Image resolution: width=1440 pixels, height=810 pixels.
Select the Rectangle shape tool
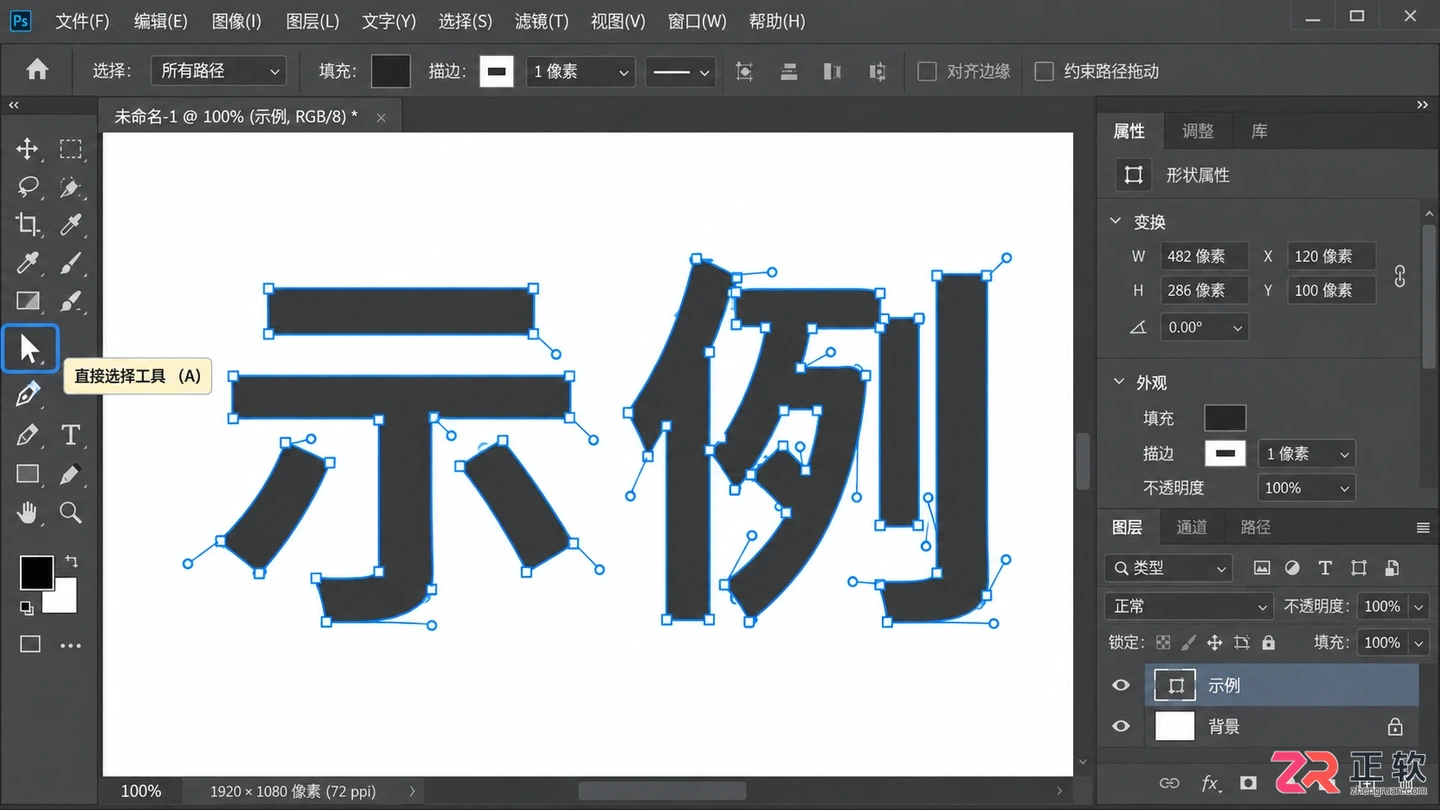tap(27, 473)
